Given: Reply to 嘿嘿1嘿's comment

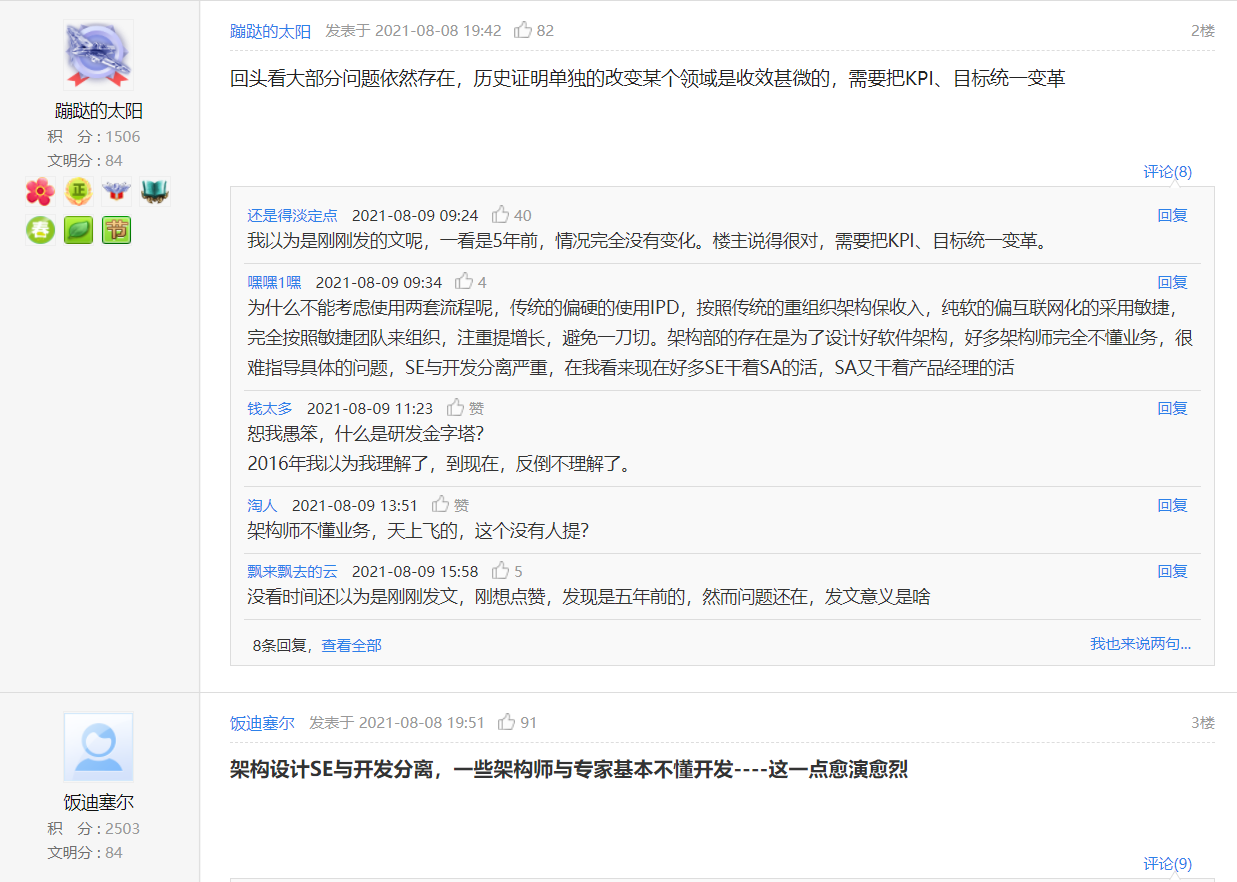Looking at the screenshot, I should 1172,282.
